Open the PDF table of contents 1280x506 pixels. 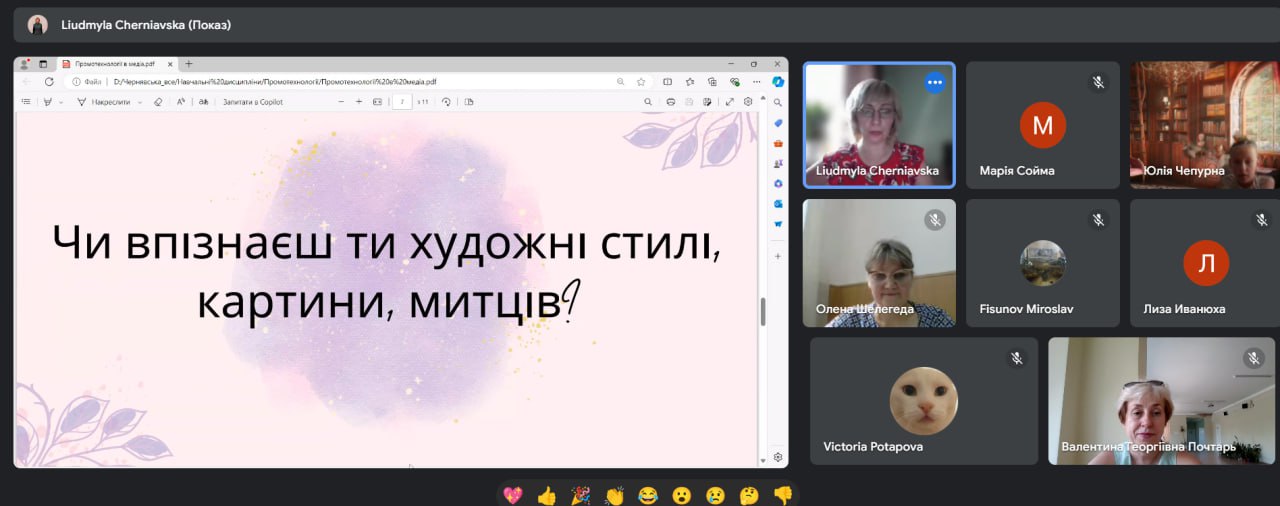pos(25,102)
